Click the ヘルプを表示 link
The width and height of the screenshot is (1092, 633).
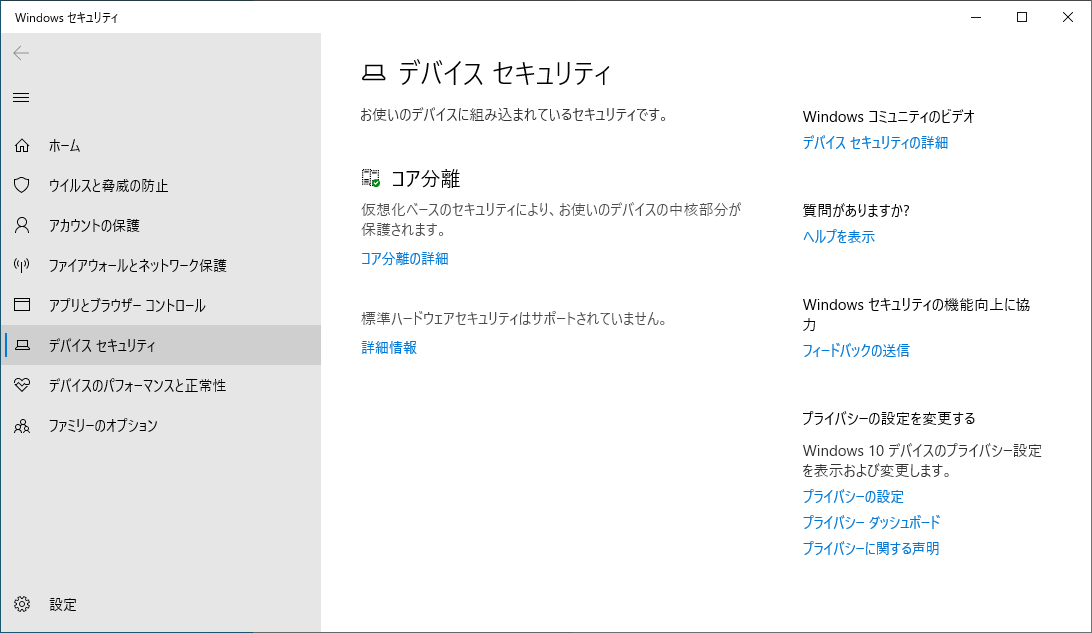pos(838,237)
